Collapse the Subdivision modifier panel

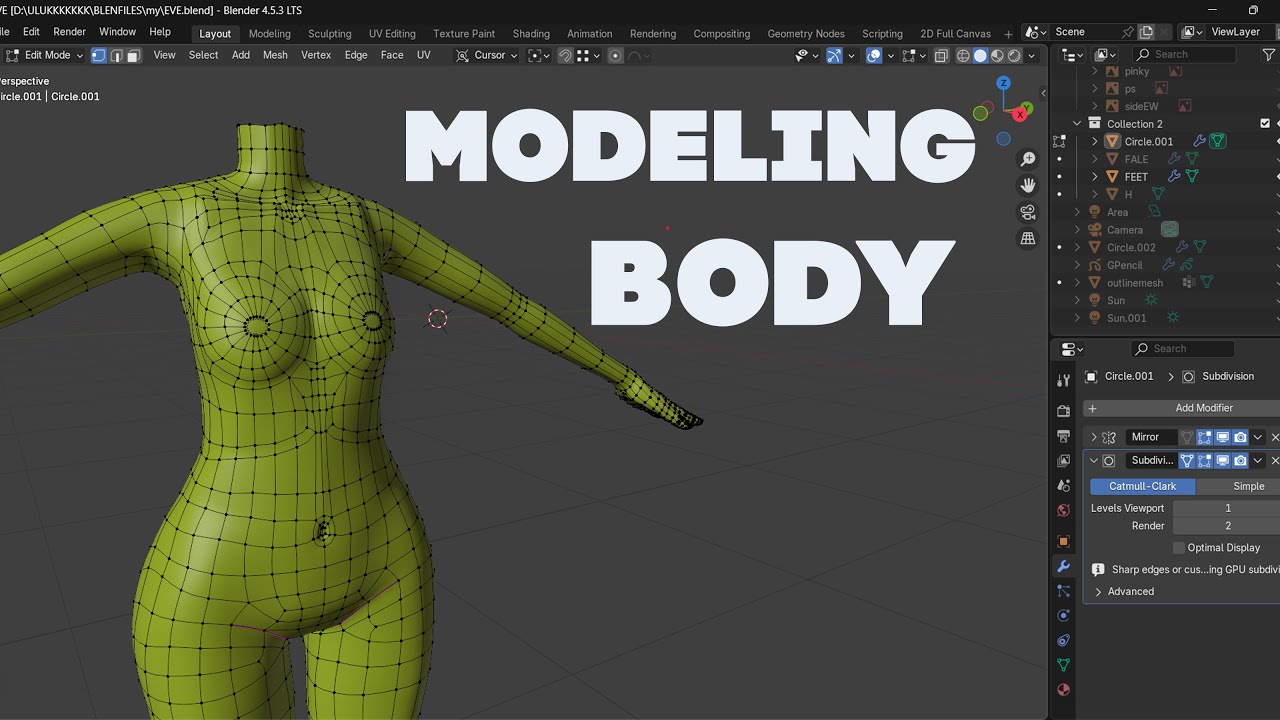(x=1094, y=461)
